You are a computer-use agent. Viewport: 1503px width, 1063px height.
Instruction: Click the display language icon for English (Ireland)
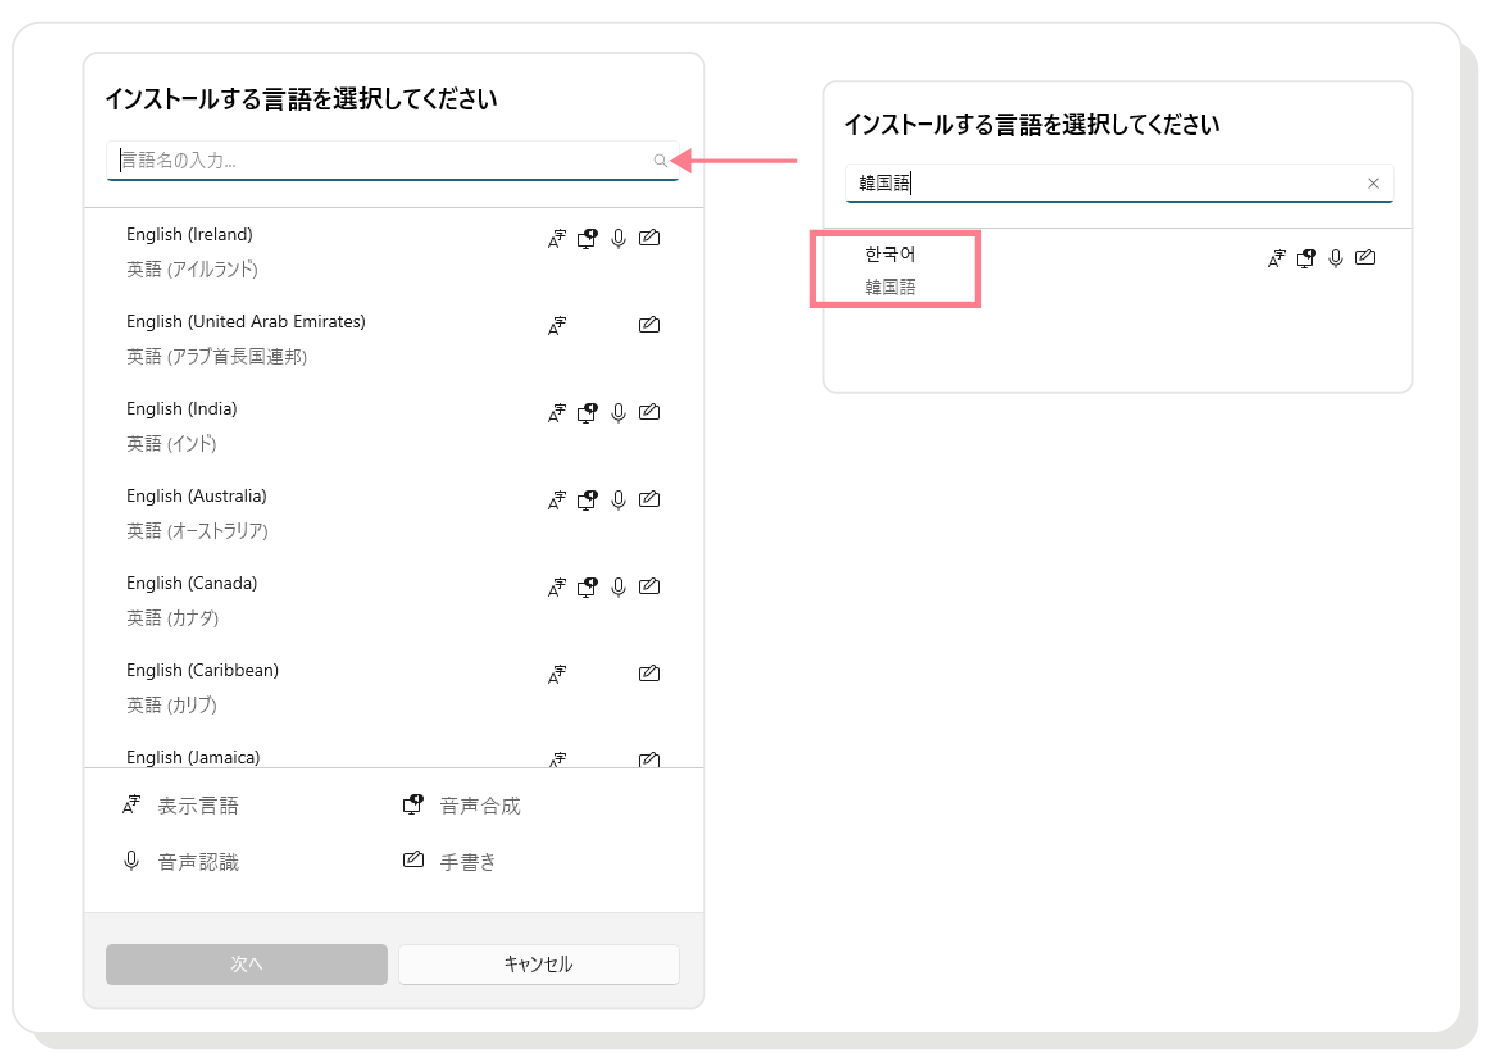(557, 238)
